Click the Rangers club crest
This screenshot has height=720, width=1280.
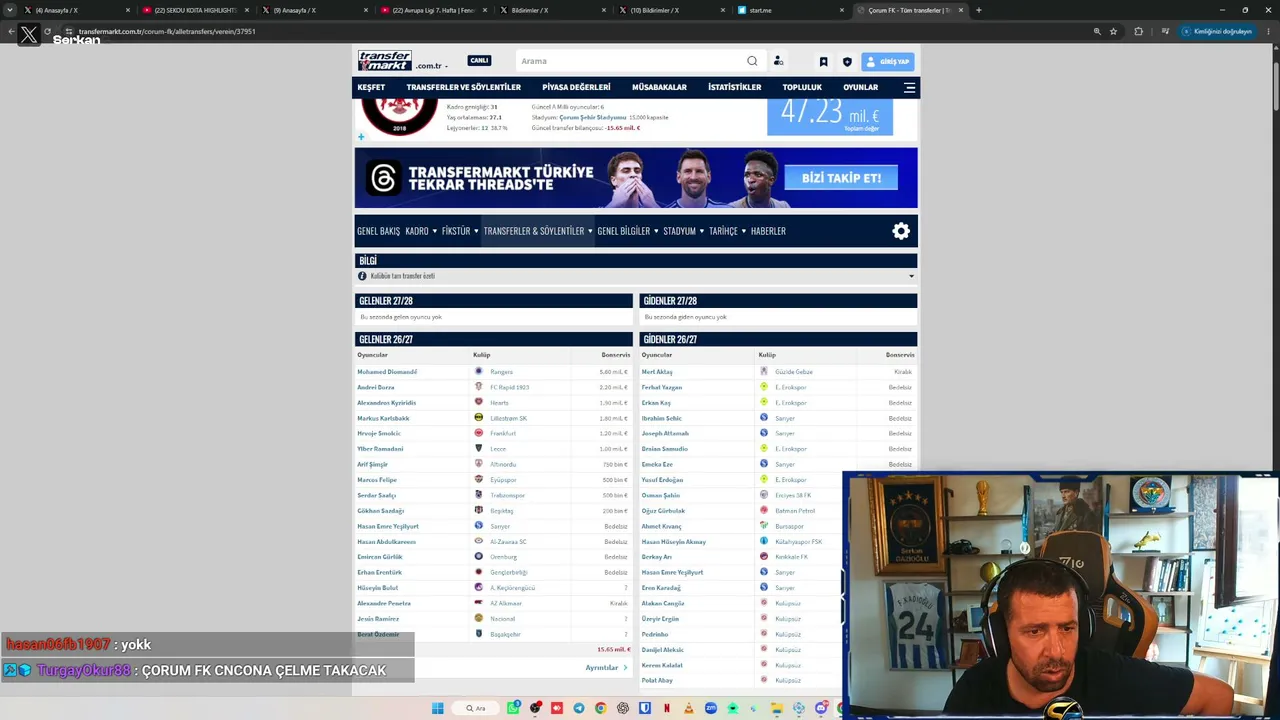coord(478,372)
